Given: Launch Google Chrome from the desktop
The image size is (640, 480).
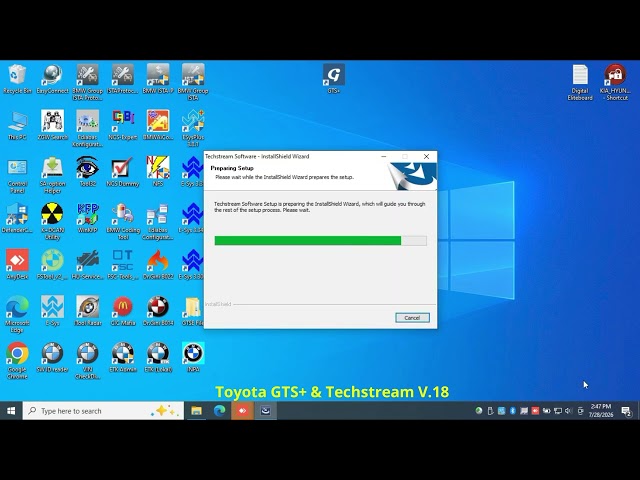Looking at the screenshot, I should (x=17, y=360).
